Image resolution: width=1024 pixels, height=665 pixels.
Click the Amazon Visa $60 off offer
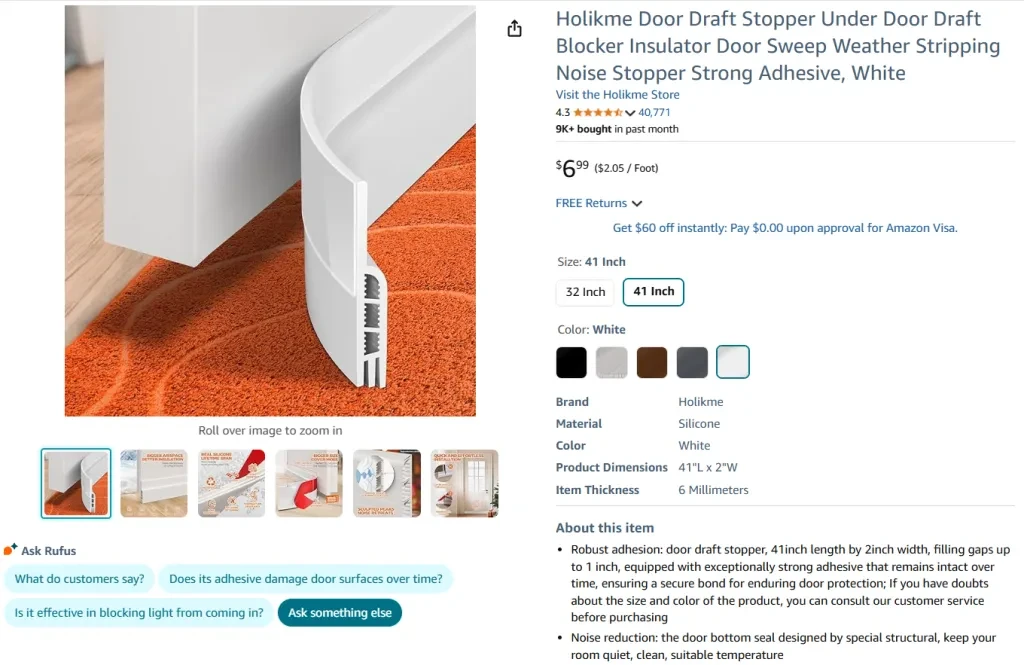tap(785, 228)
